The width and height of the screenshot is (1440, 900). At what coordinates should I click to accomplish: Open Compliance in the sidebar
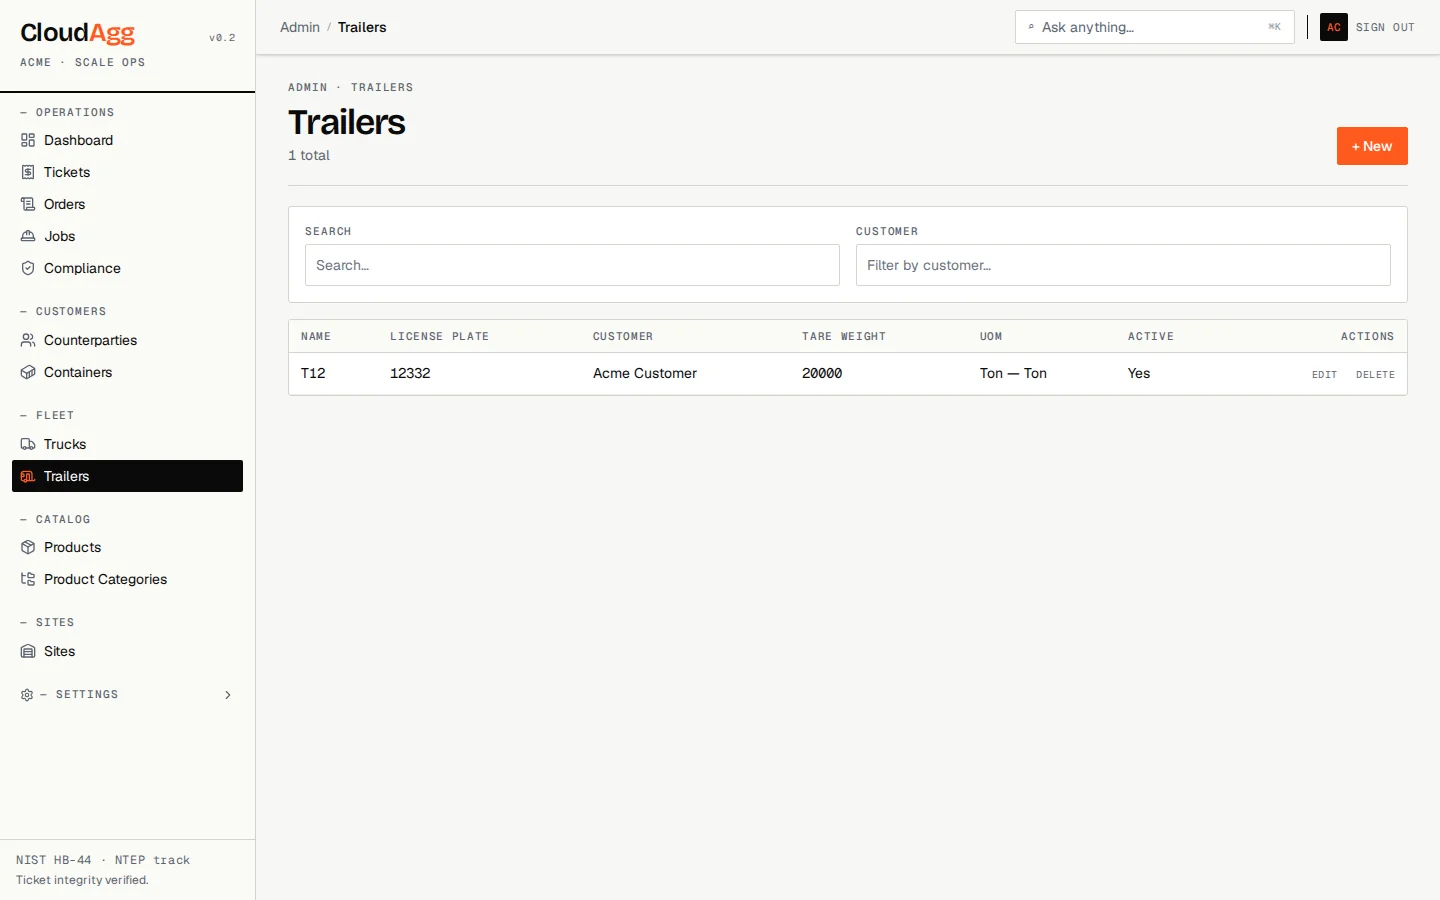[127, 268]
